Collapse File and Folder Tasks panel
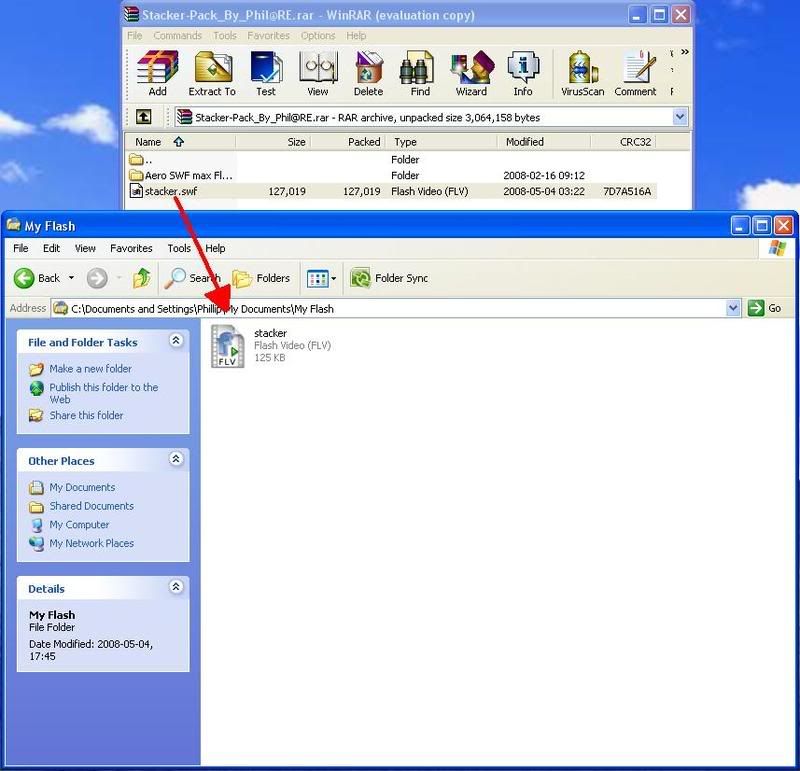Image resolution: width=800 pixels, height=771 pixels. tap(176, 340)
